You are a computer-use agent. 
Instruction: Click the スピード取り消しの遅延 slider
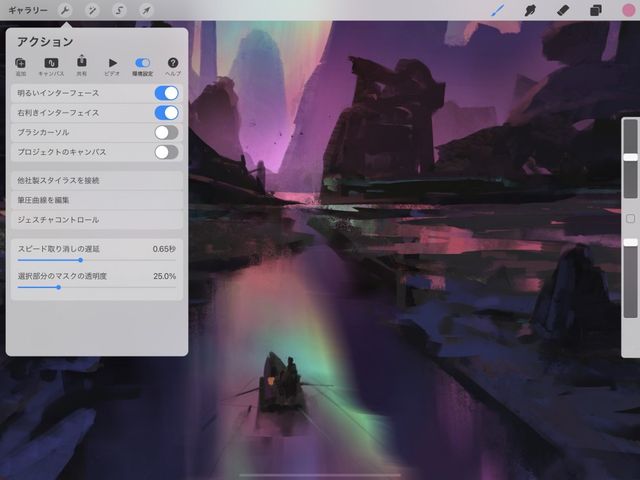pos(97,260)
